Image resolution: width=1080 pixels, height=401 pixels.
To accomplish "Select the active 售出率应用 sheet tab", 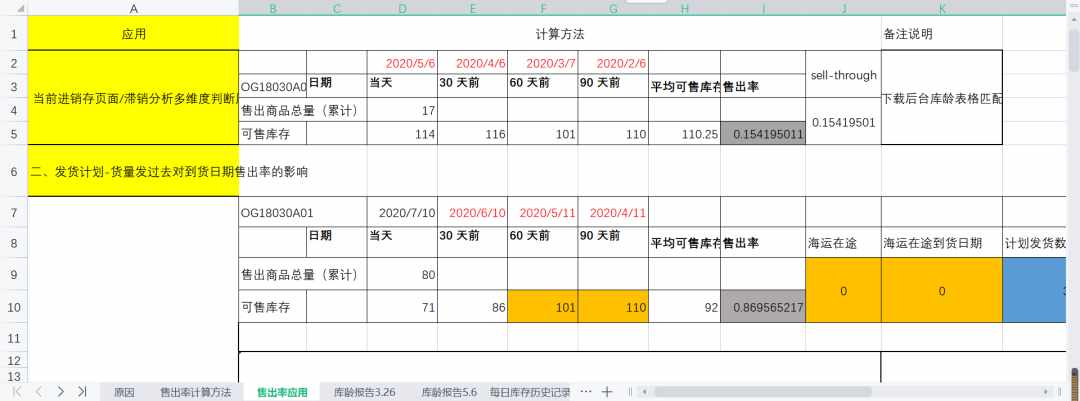I will click(282, 393).
